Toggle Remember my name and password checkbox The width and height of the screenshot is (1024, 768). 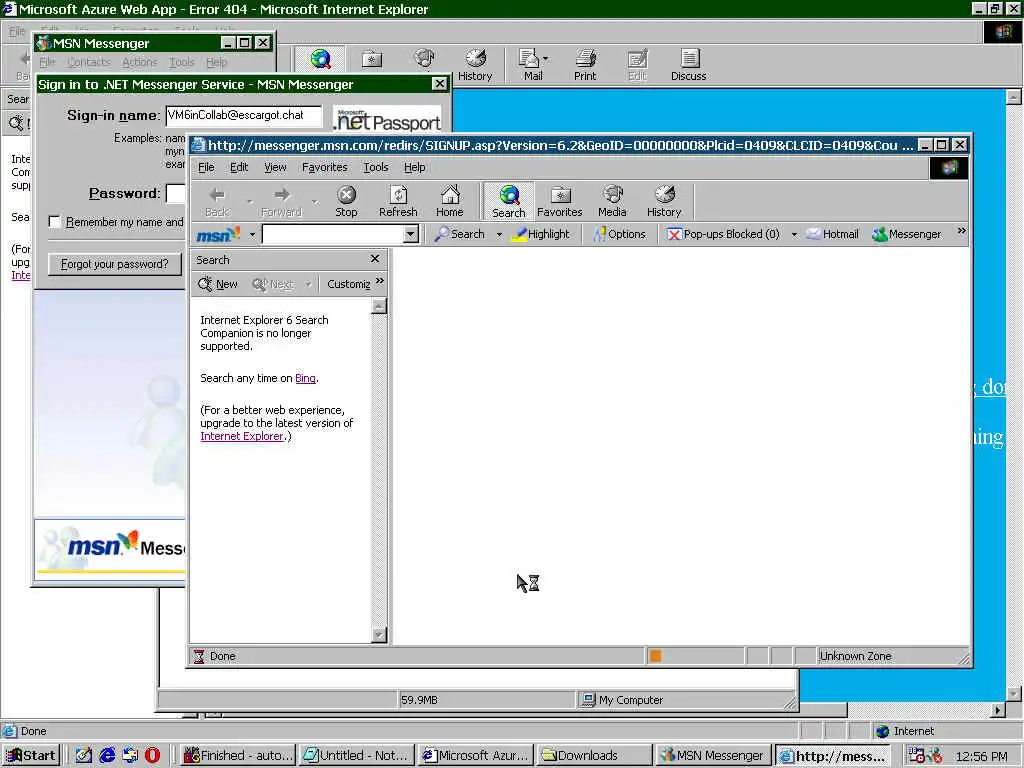pyautogui.click(x=55, y=222)
